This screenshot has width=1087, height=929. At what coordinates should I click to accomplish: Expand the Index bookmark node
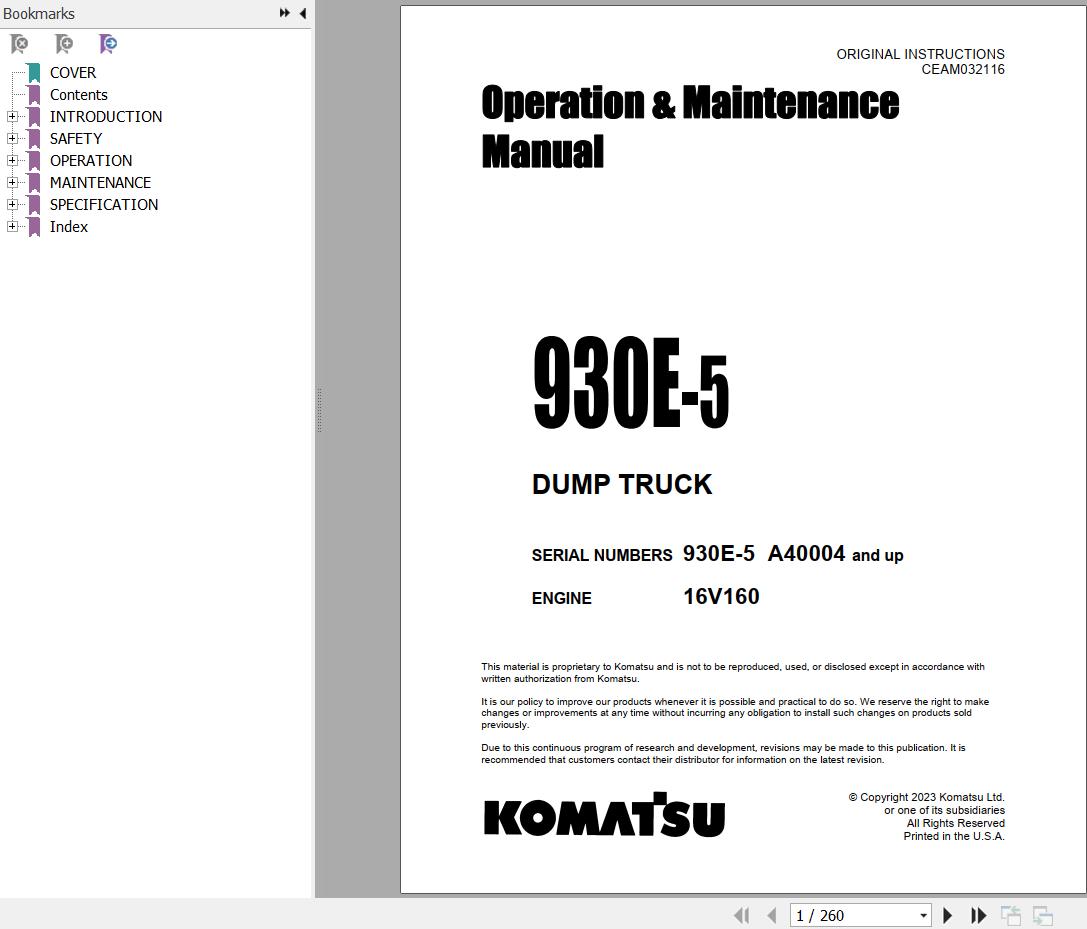(12, 227)
